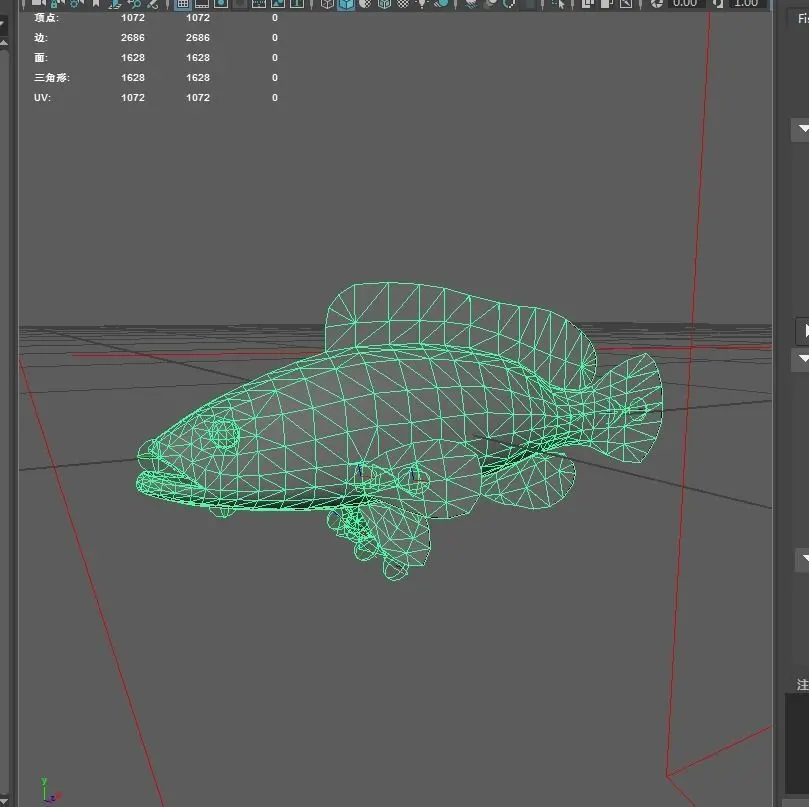Expand the first arrow in right-hand panel
The height and width of the screenshot is (807, 809).
(x=802, y=129)
